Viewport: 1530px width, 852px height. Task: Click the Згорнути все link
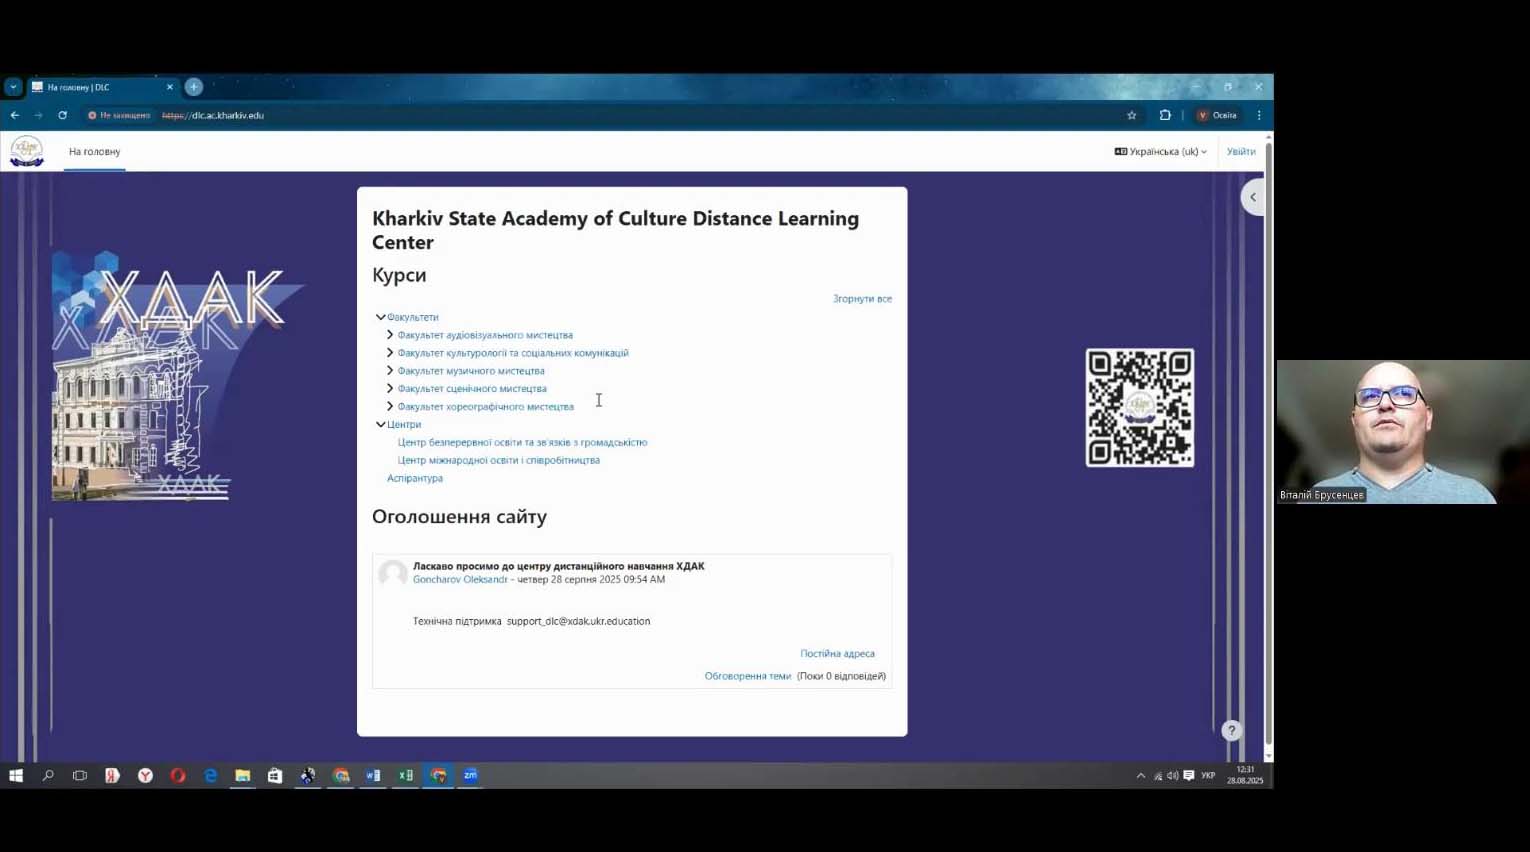tap(862, 299)
